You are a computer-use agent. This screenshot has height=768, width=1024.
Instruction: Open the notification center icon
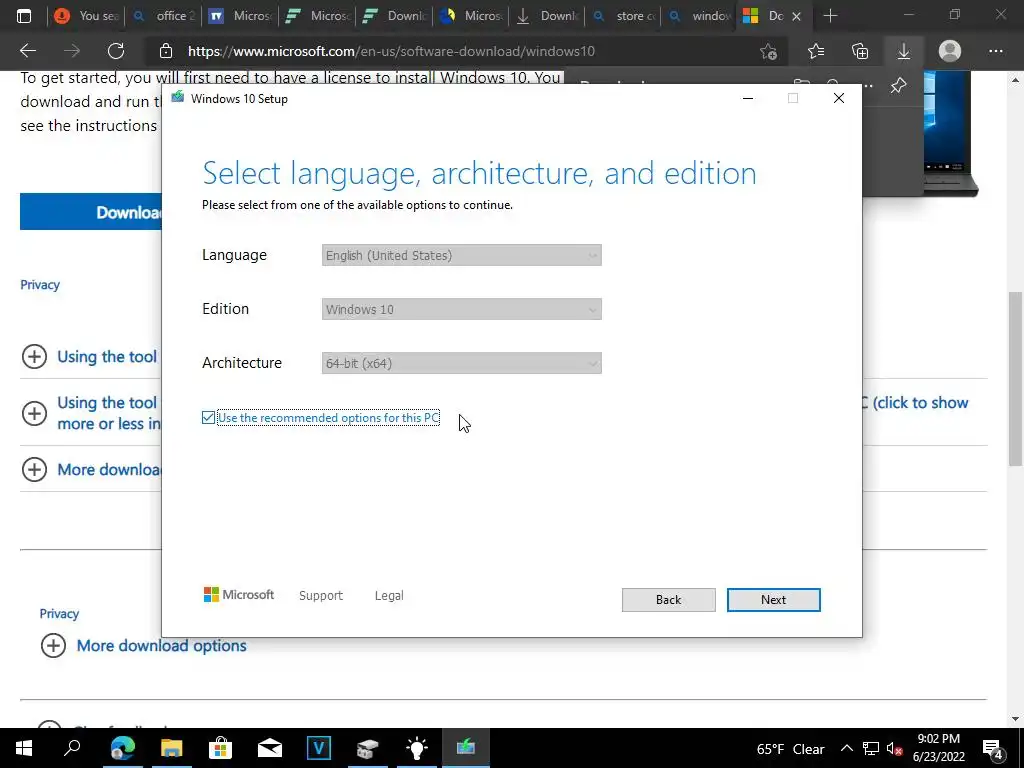pos(993,749)
